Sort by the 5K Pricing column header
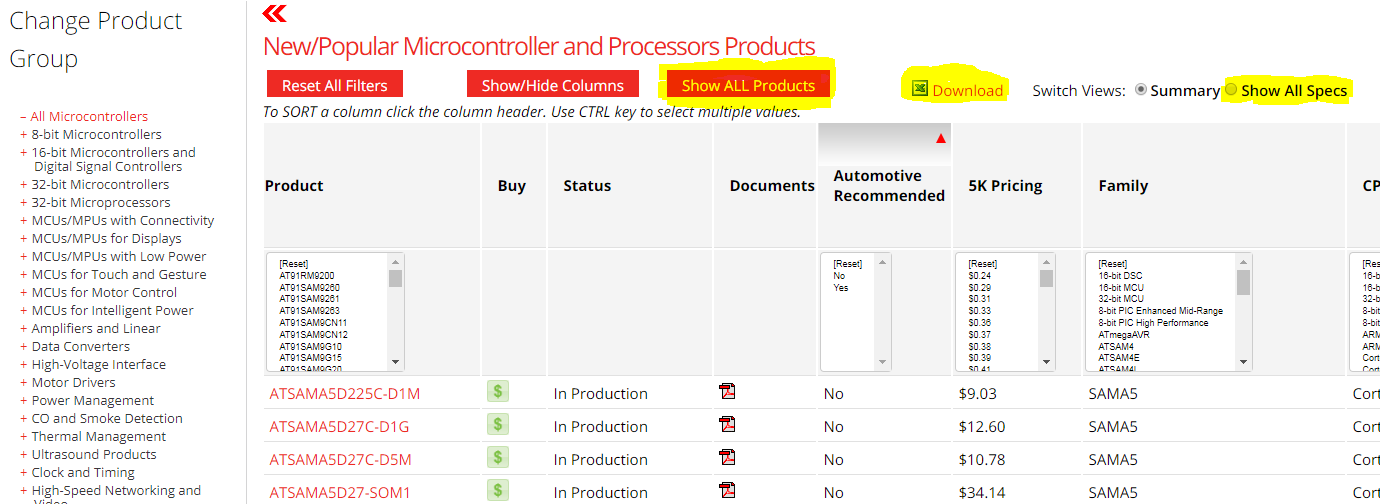The width and height of the screenshot is (1380, 504). point(1005,186)
